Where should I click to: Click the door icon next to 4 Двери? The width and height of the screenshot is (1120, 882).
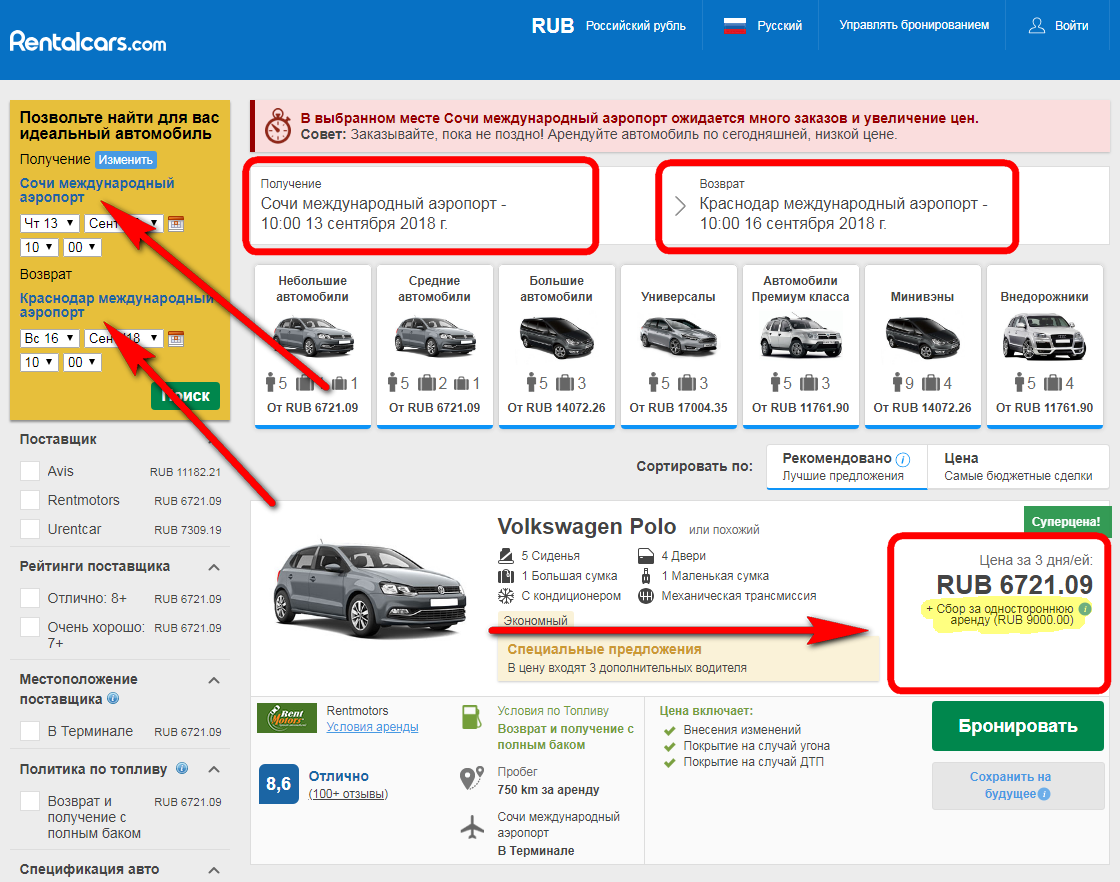646,556
